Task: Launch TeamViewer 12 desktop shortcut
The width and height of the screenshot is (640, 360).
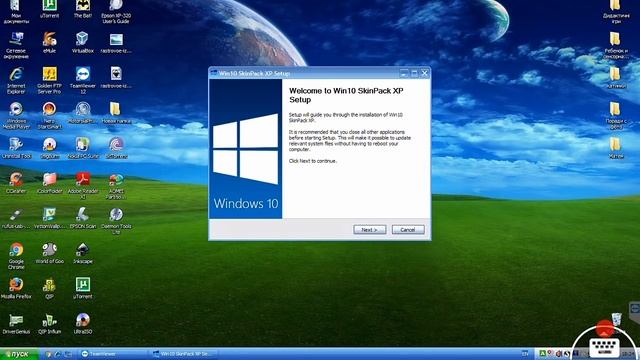Action: [83, 80]
